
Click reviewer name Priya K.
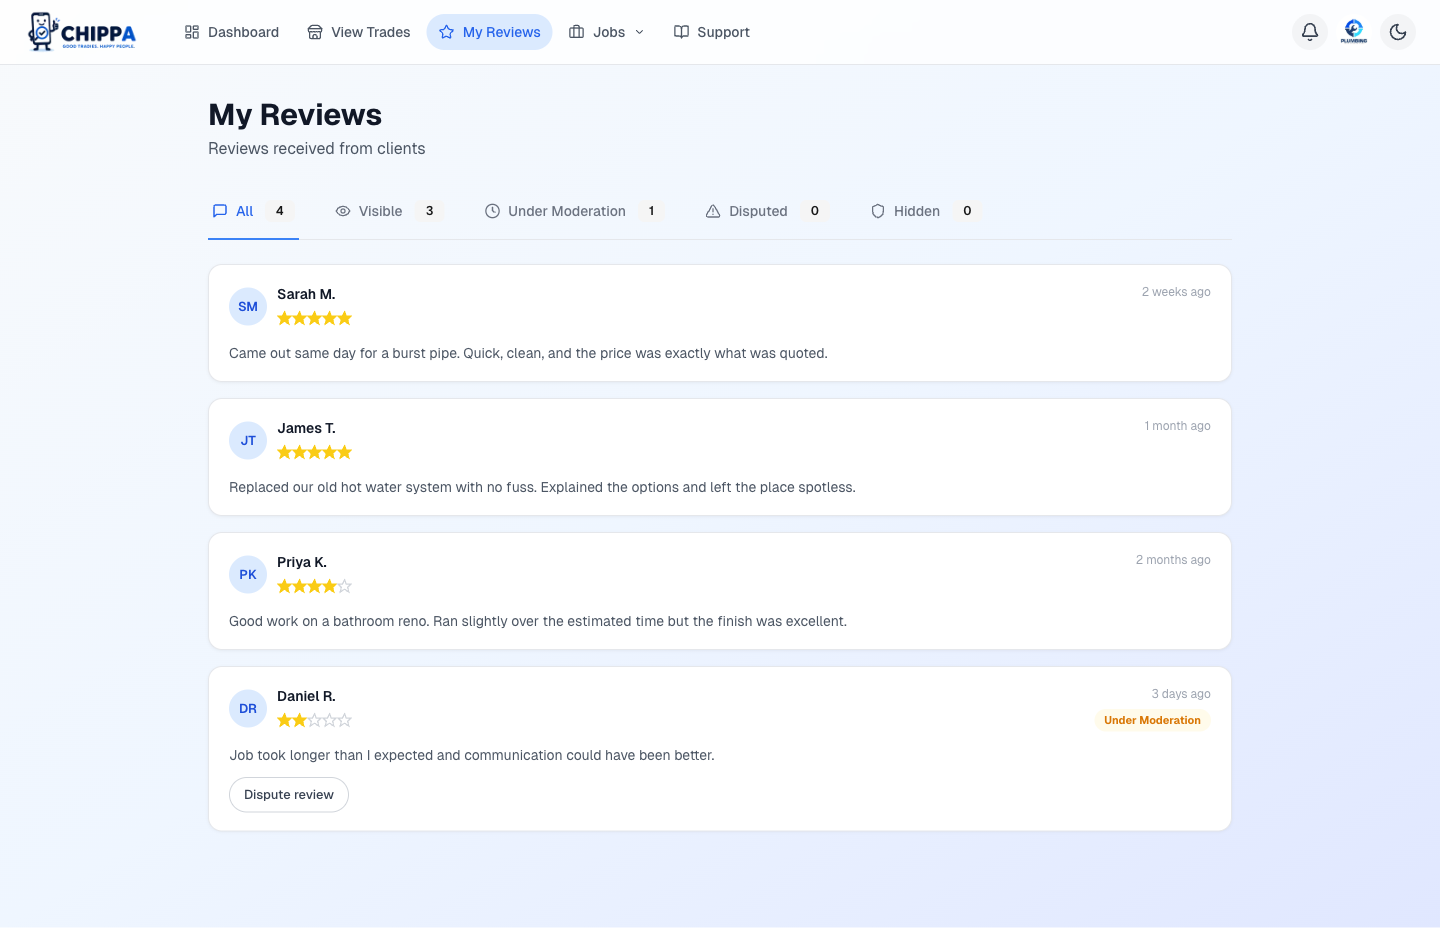(x=302, y=562)
